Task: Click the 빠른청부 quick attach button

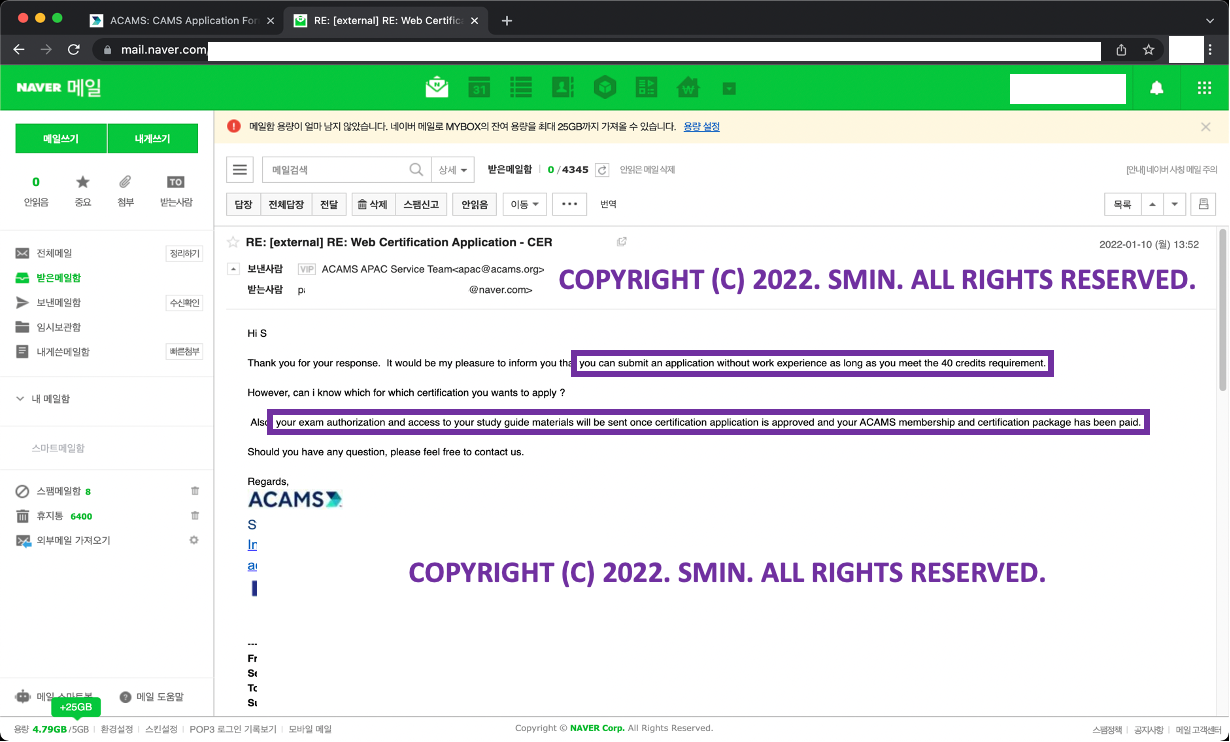Action: tap(184, 351)
